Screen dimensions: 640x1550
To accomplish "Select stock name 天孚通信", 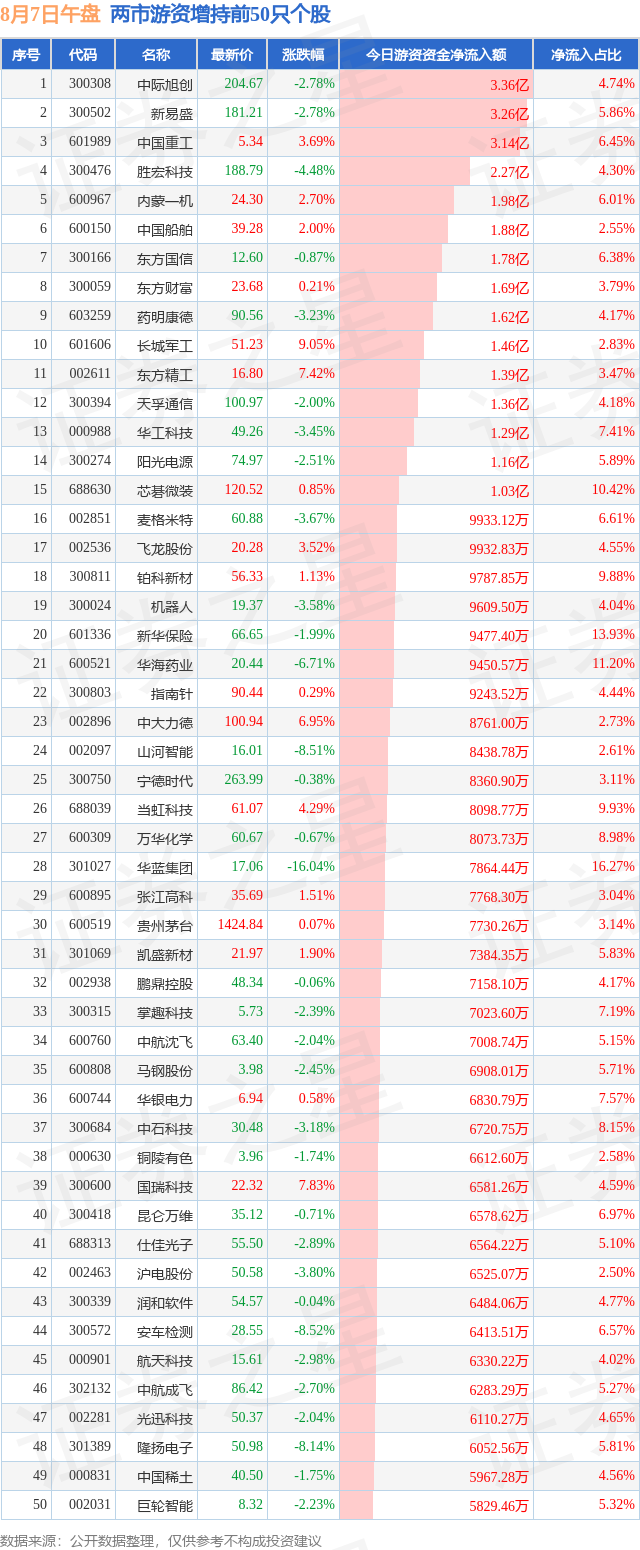I will pos(165,404).
